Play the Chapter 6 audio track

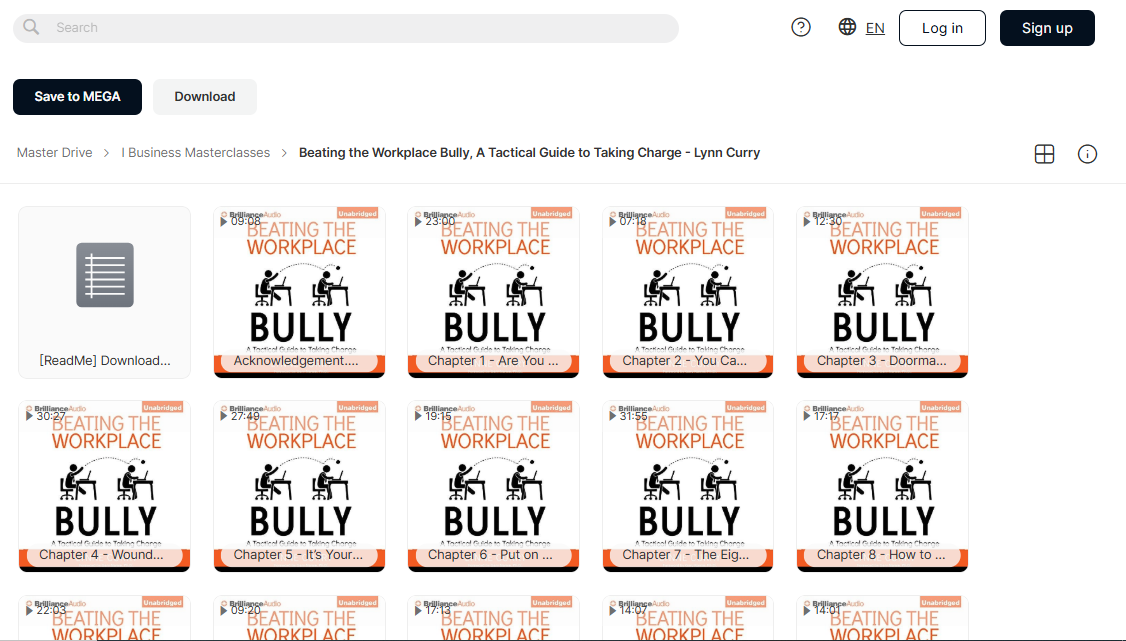coord(418,416)
